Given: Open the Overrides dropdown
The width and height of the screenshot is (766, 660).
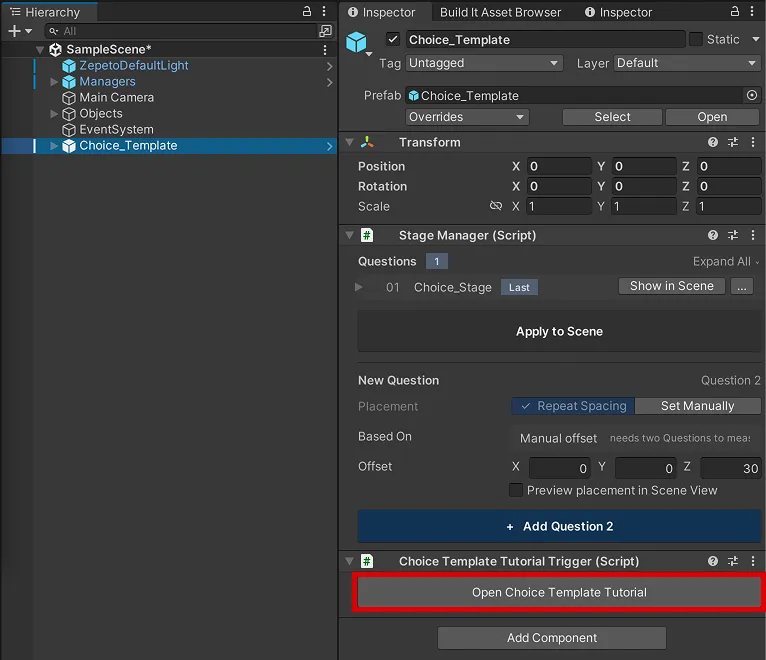Looking at the screenshot, I should pyautogui.click(x=467, y=117).
